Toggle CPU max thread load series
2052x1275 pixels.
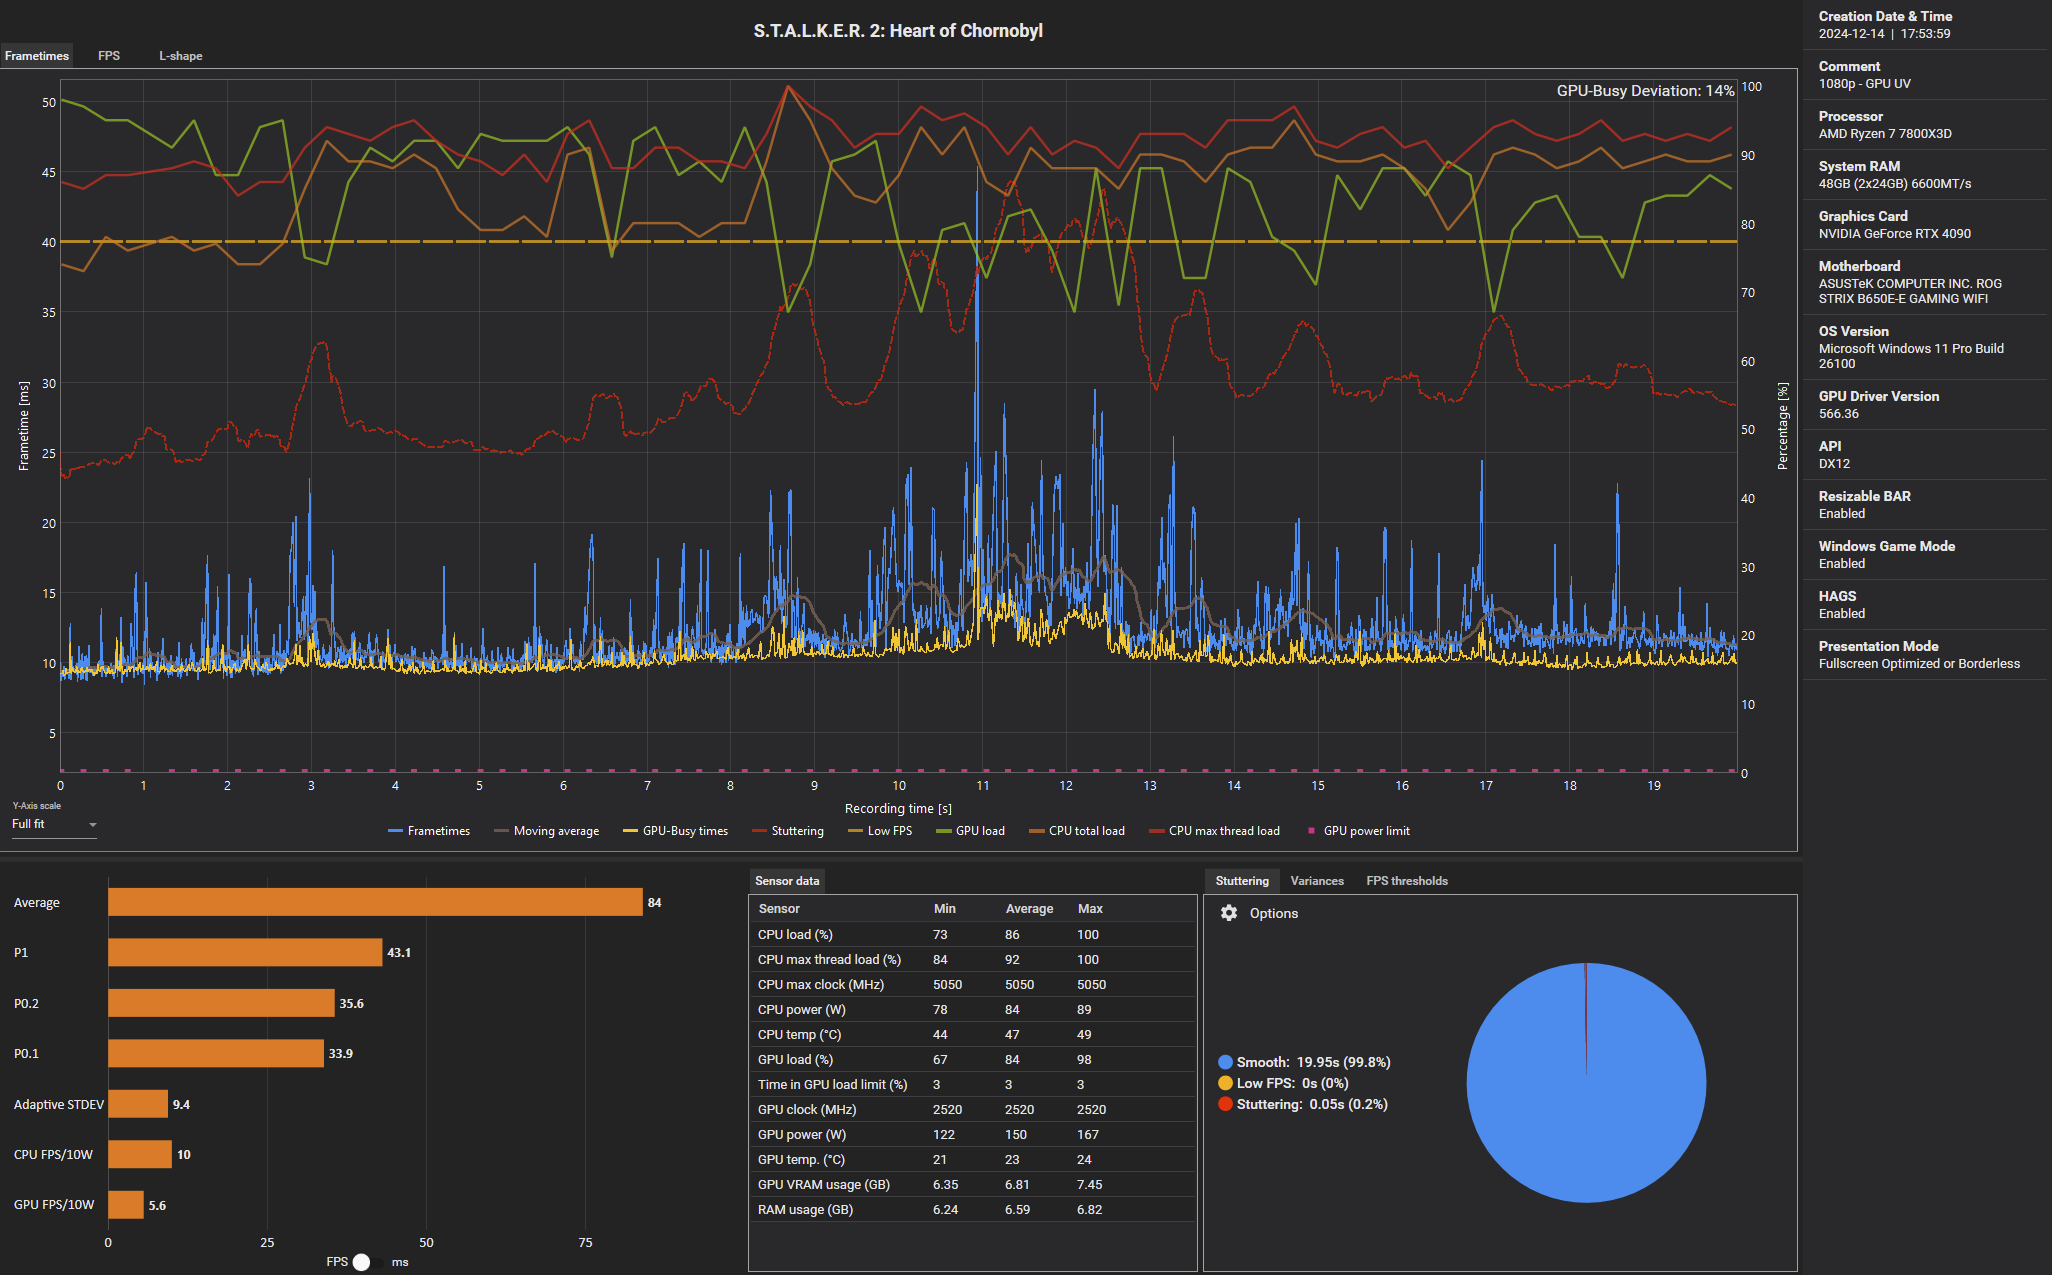tap(1223, 831)
